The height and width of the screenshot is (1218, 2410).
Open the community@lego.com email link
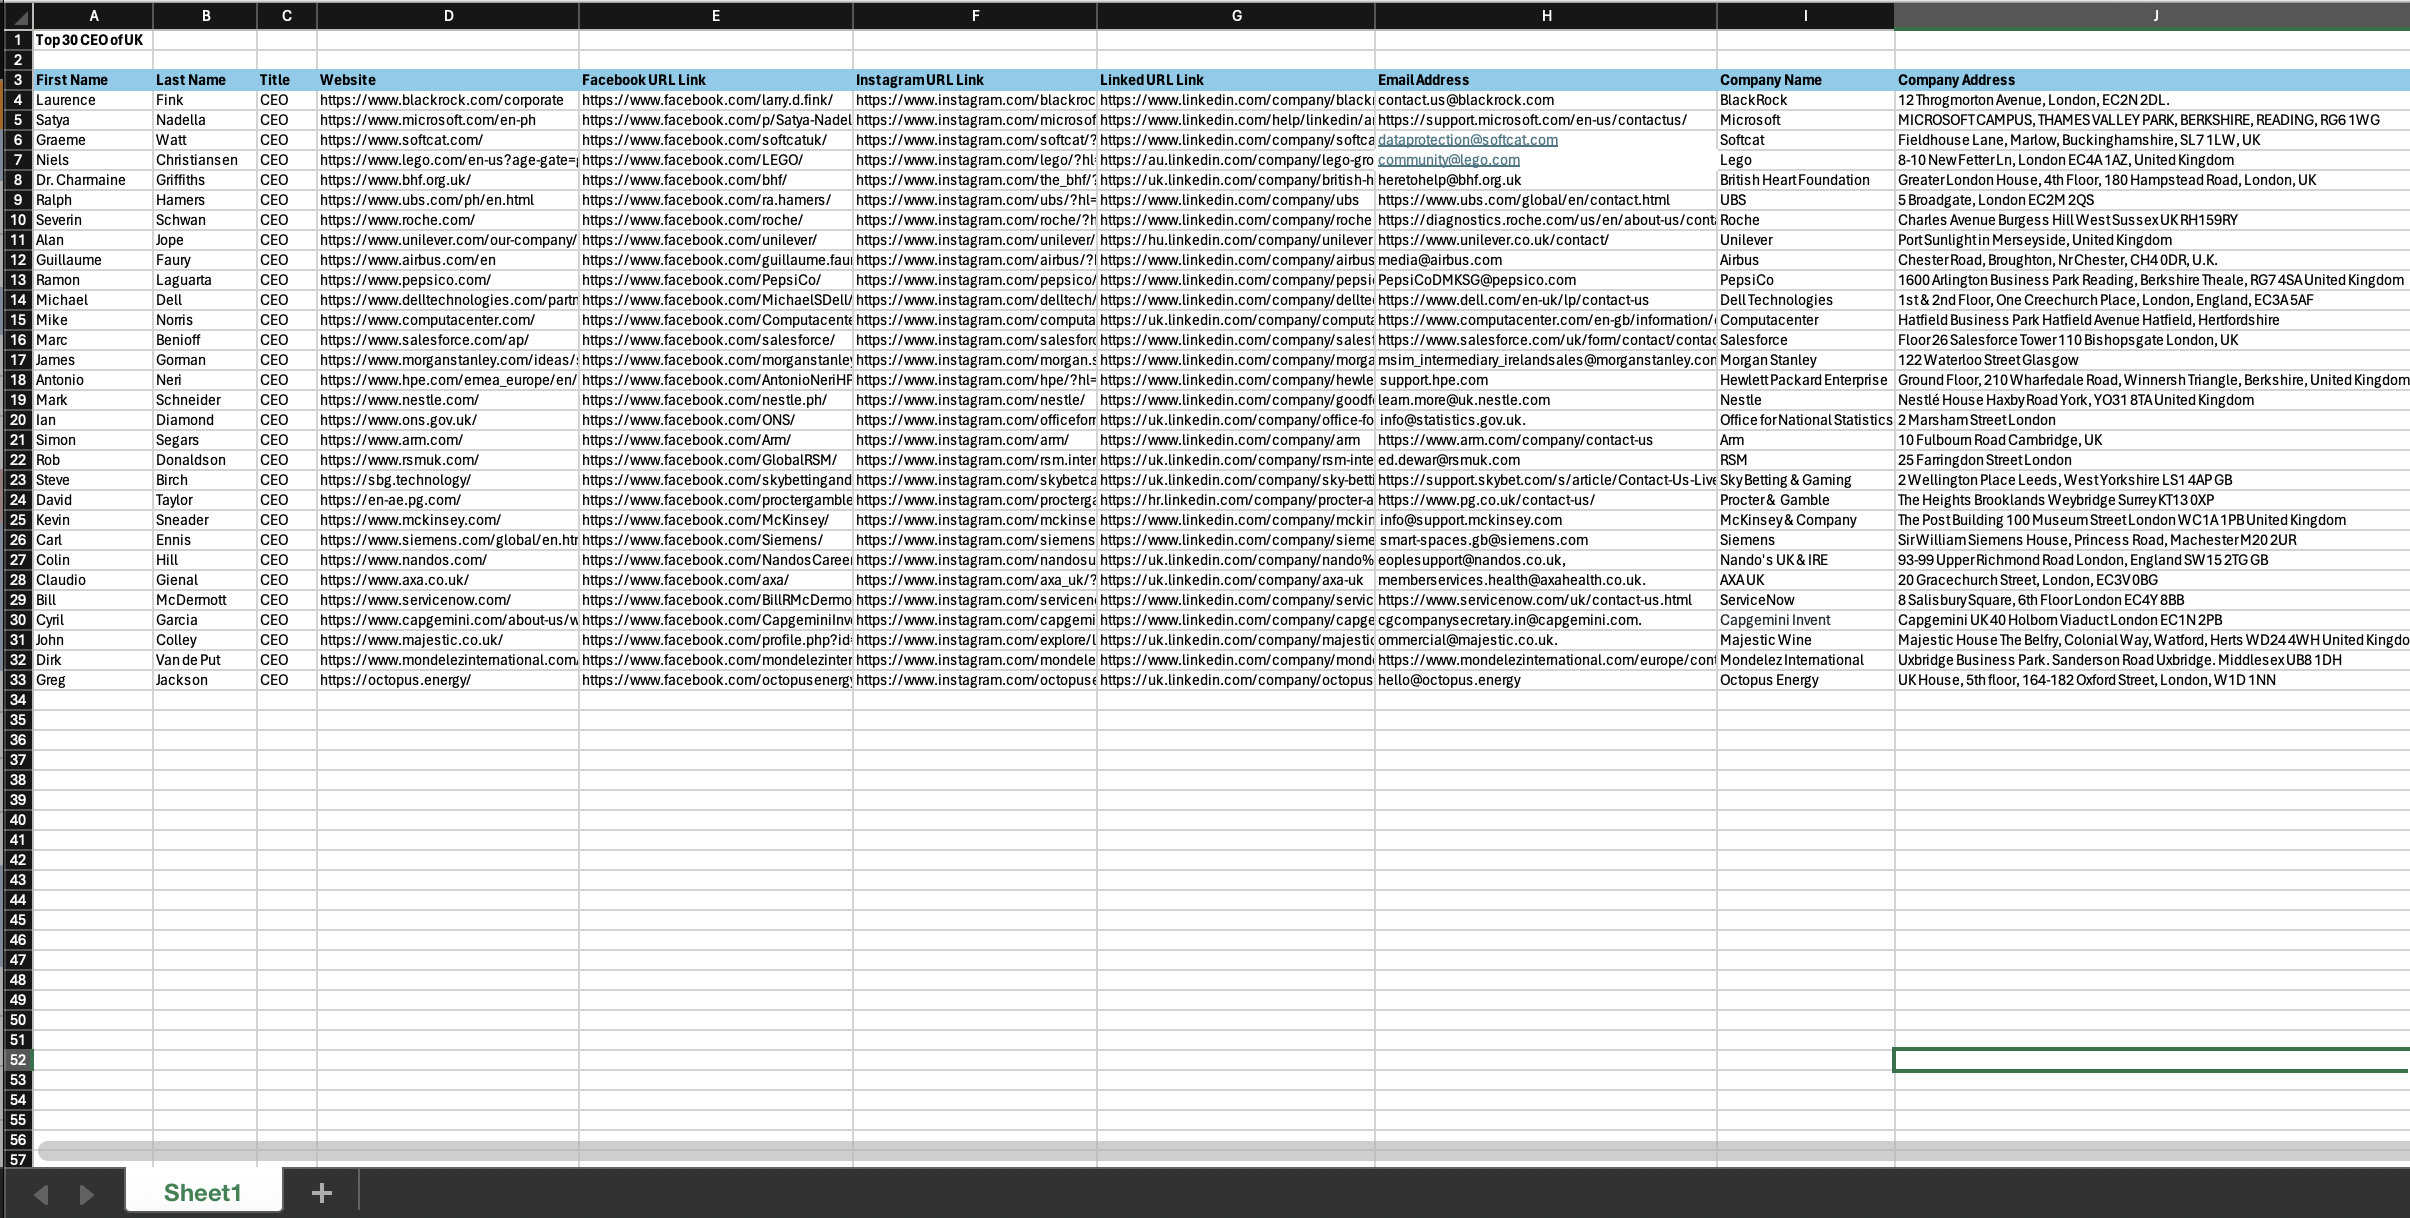(x=1448, y=160)
